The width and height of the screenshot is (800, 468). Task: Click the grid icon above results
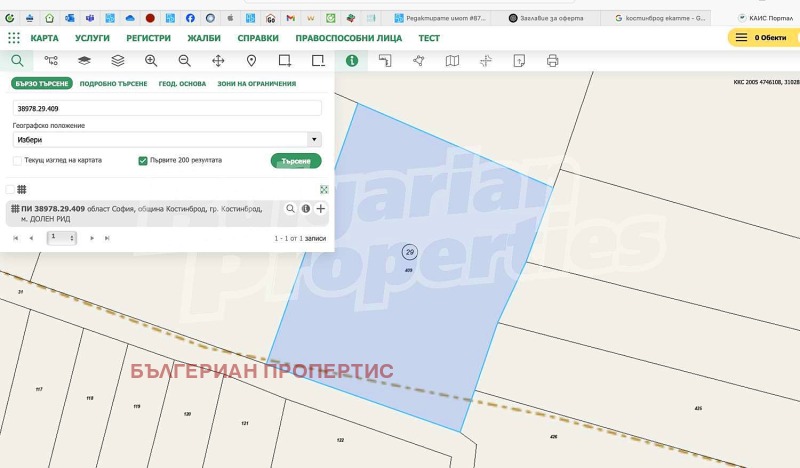pyautogui.click(x=21, y=189)
